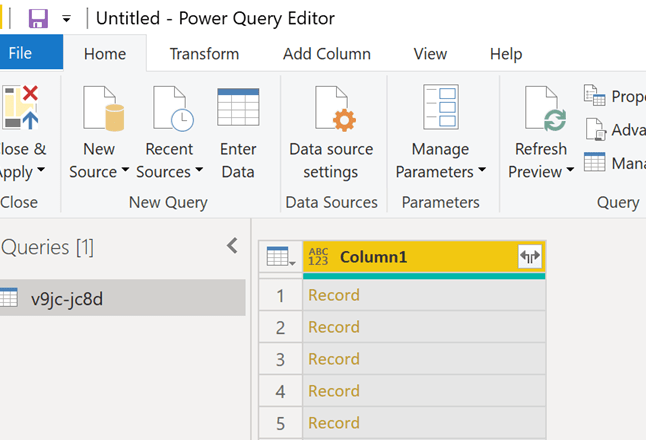
Task: Click the Recent Sources icon
Action: (x=169, y=108)
